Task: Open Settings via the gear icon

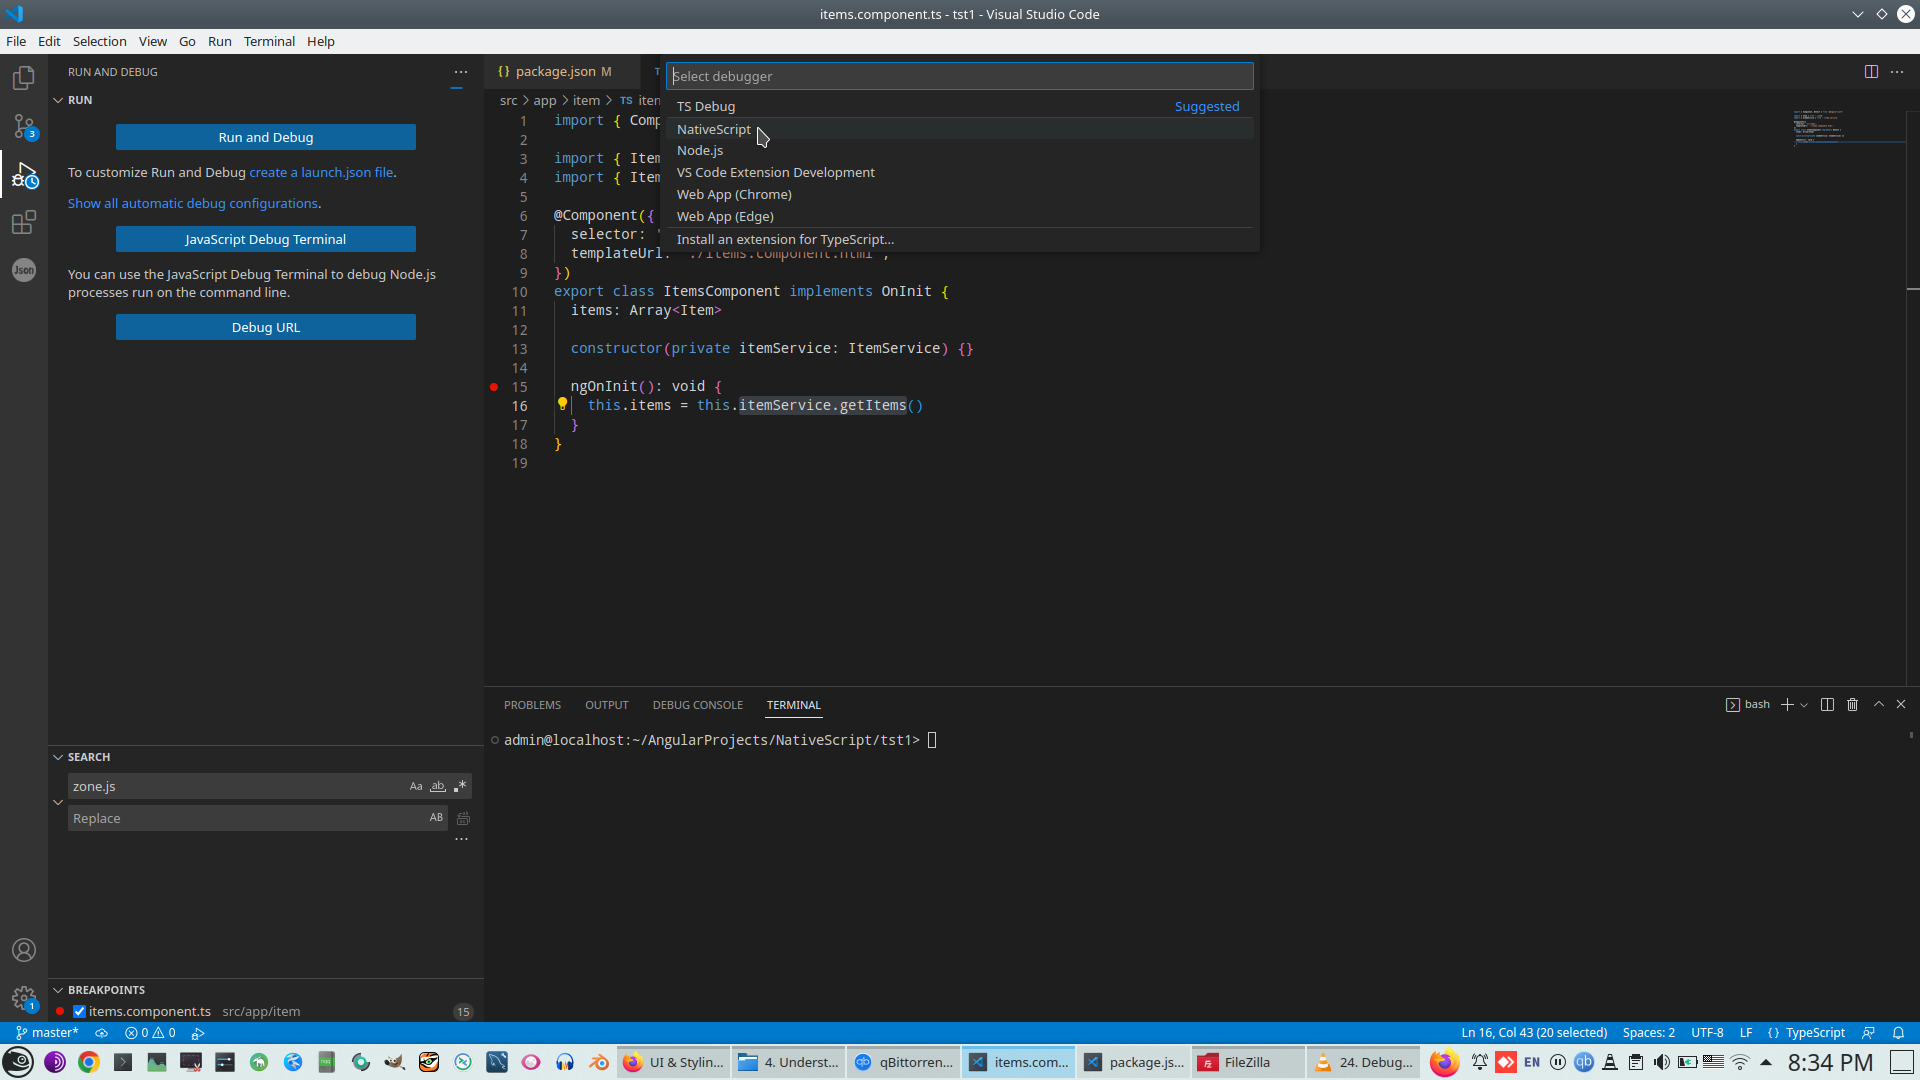Action: click(24, 998)
